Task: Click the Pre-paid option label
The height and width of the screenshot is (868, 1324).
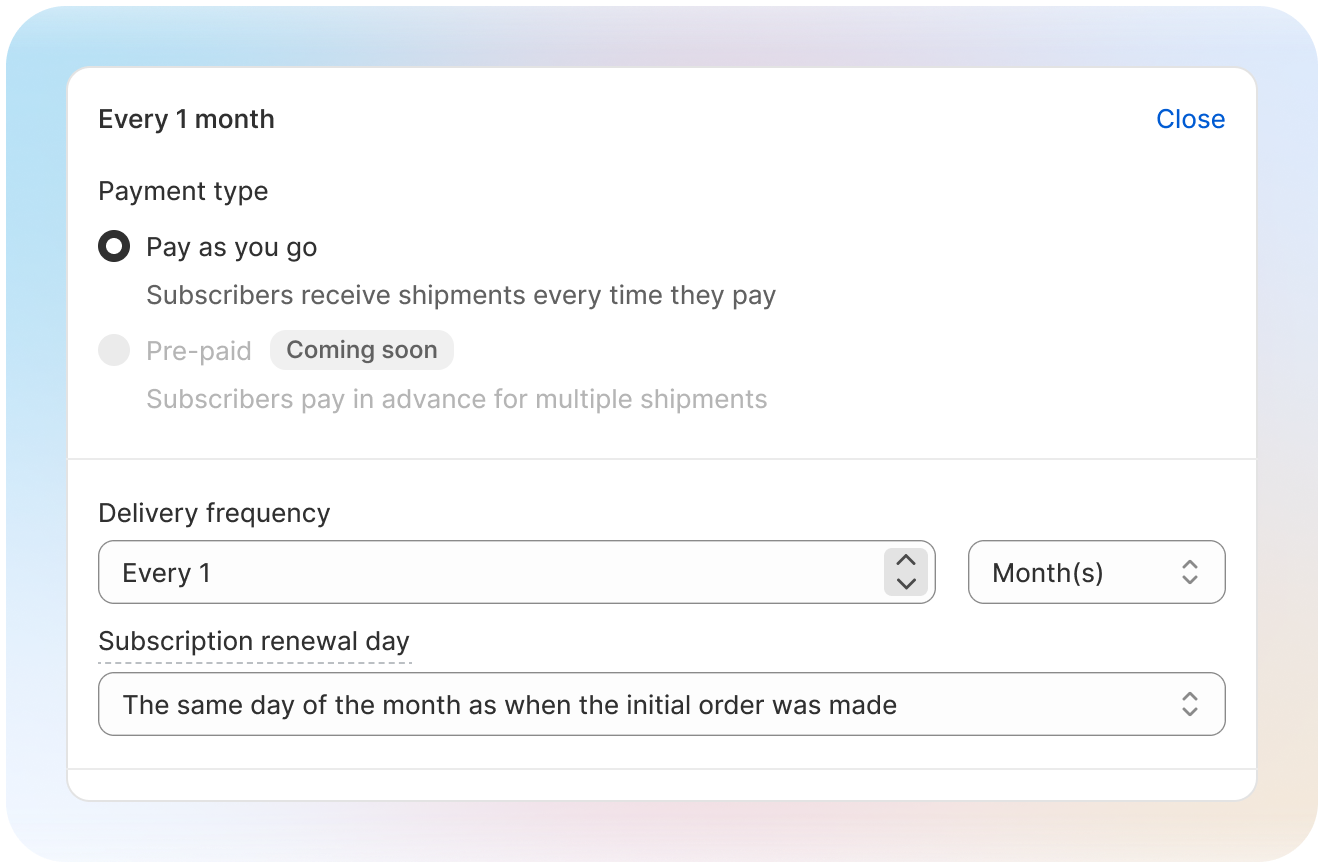Action: 198,351
